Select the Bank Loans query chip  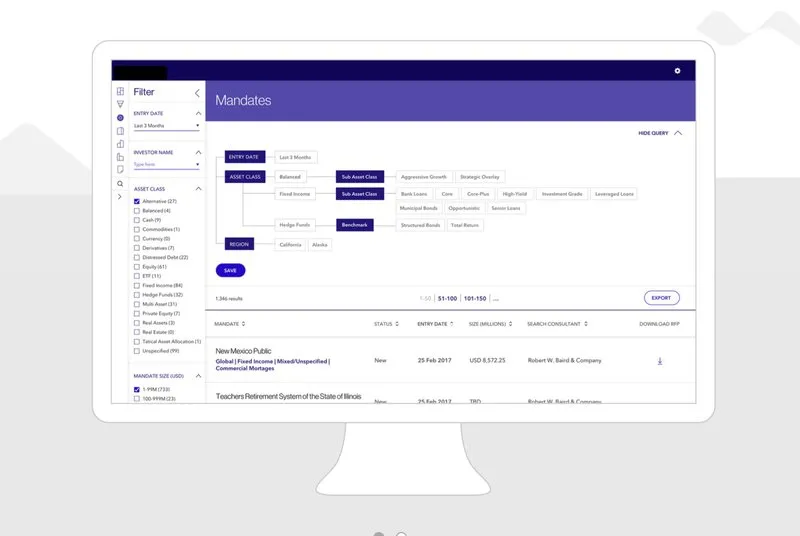click(x=414, y=194)
